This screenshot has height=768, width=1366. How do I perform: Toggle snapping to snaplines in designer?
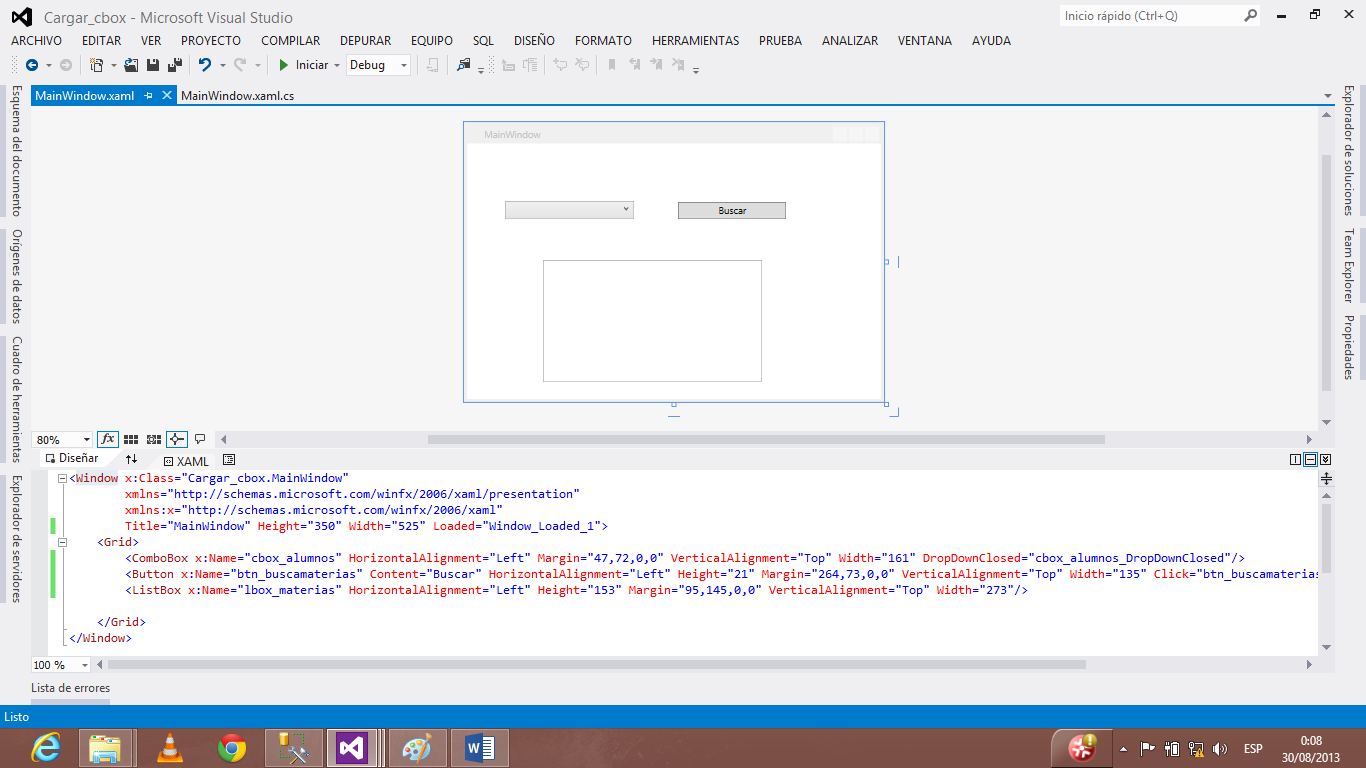(175, 439)
